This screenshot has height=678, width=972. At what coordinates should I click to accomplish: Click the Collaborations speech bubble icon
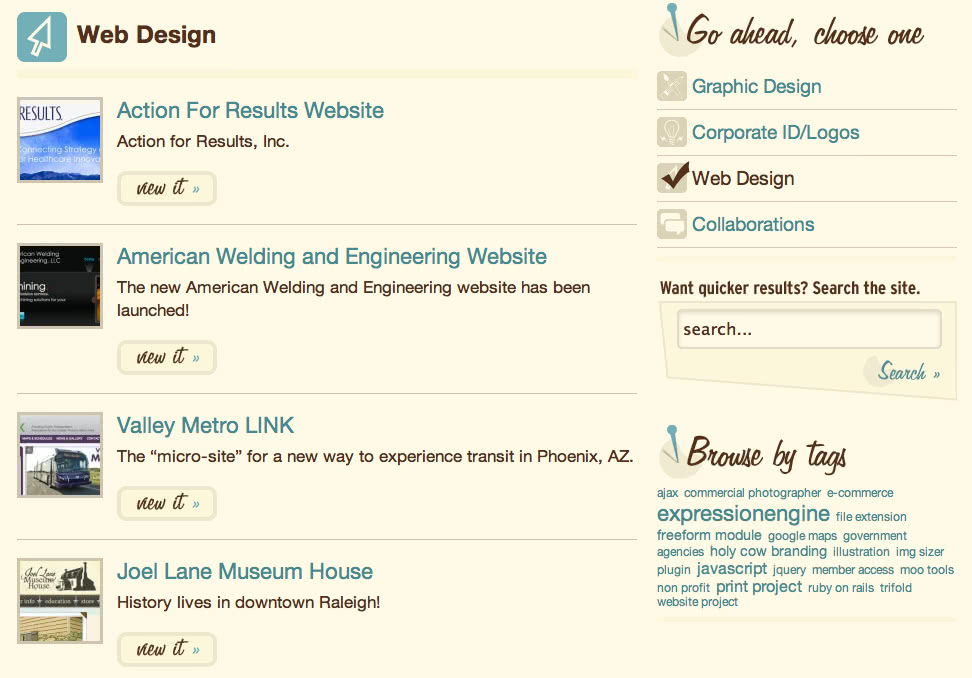(672, 224)
